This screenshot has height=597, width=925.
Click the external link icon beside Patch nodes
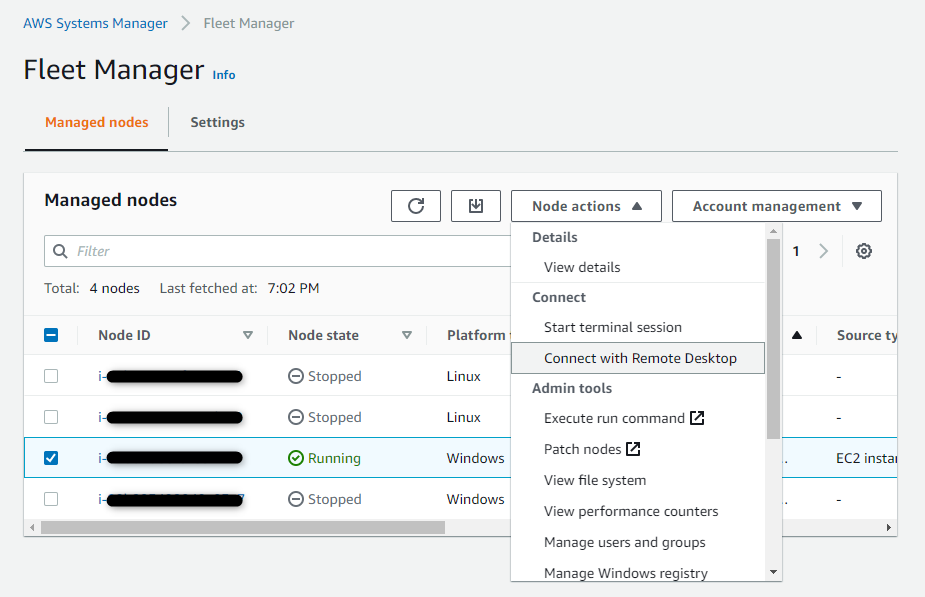[x=633, y=449]
